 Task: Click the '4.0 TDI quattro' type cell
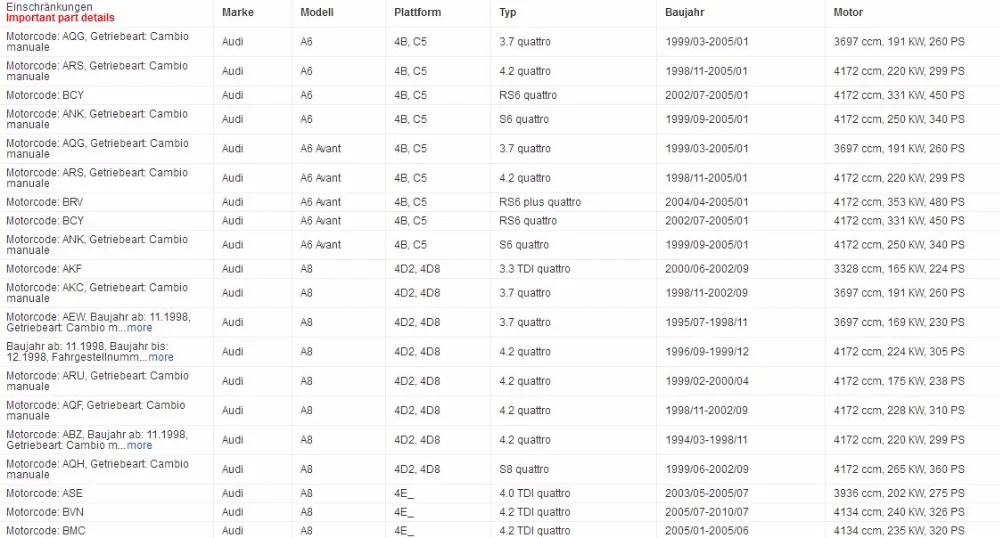[x=534, y=493]
